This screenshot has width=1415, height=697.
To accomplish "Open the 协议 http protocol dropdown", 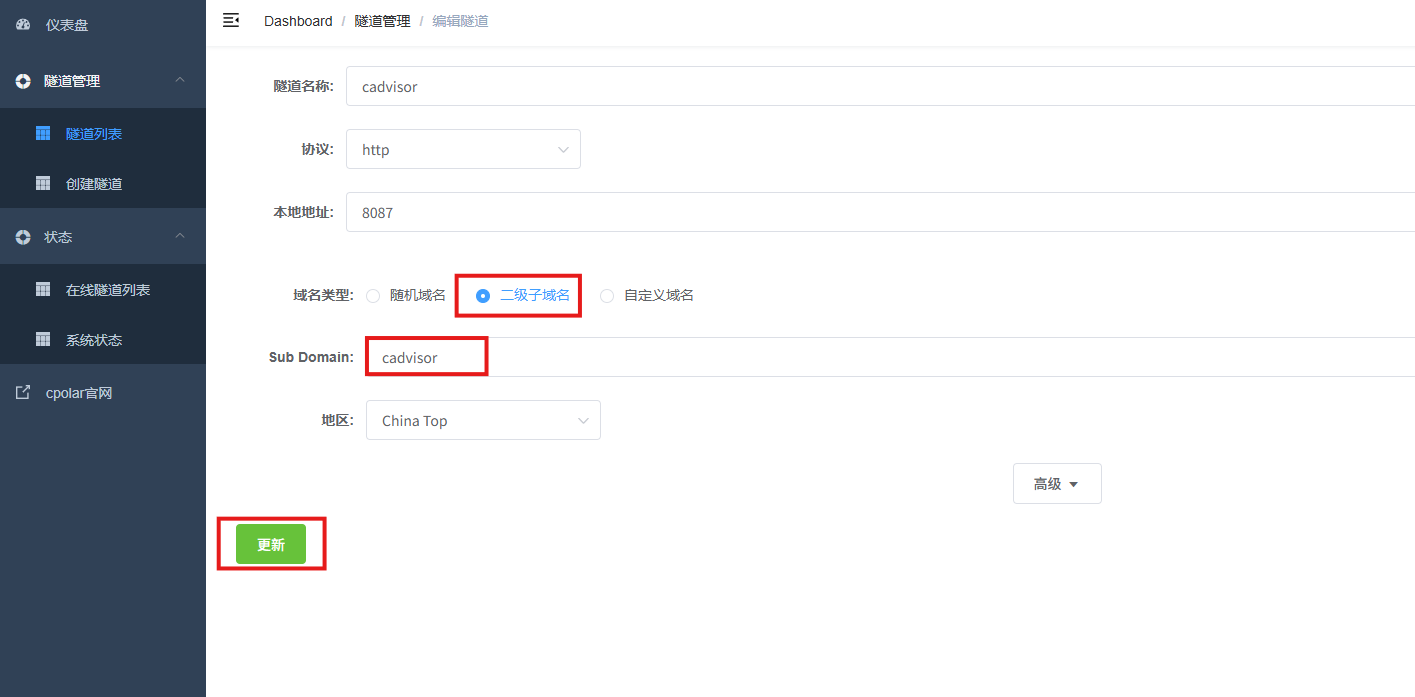I will [x=463, y=149].
